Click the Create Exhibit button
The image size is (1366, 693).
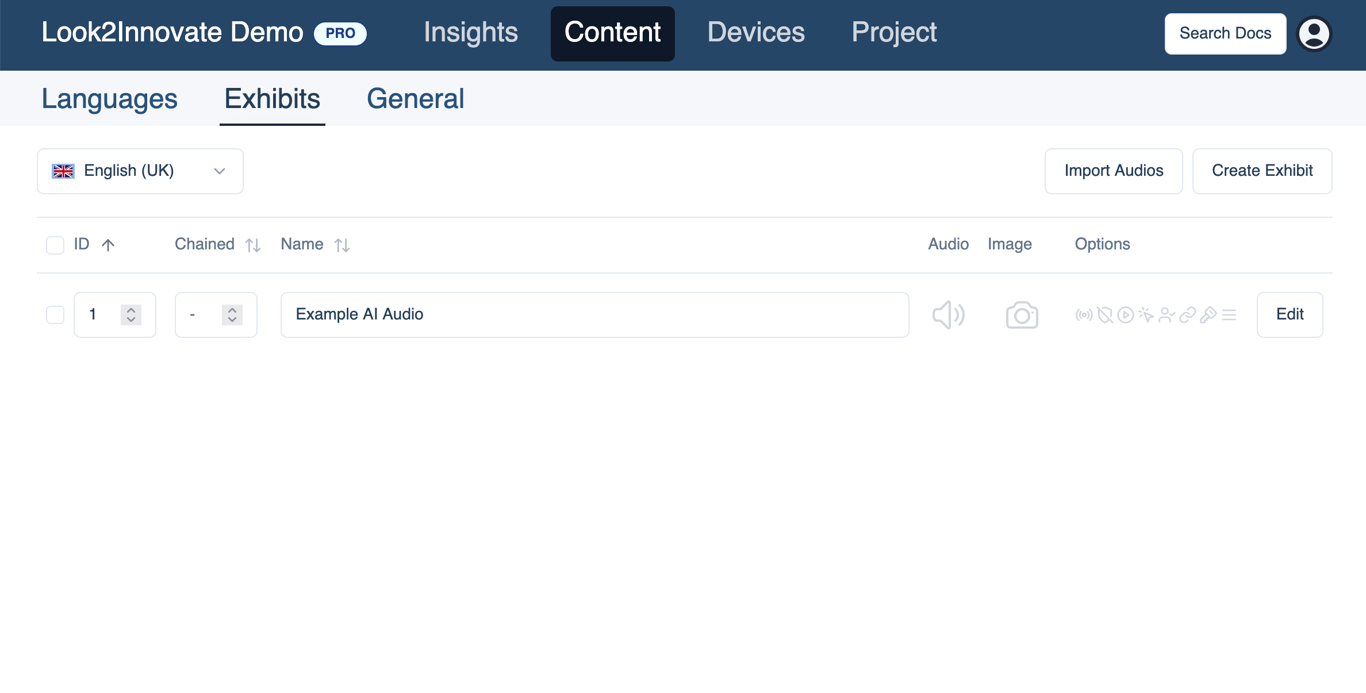(1262, 171)
